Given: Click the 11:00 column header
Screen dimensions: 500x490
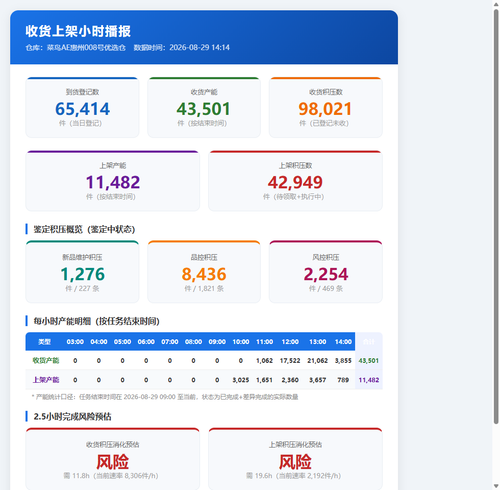Looking at the screenshot, I should [x=264, y=342].
